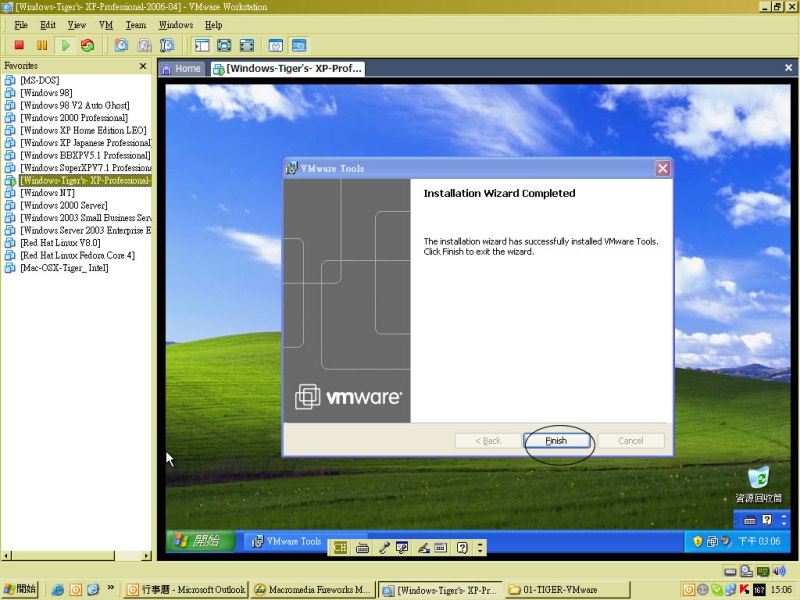This screenshot has width=800, height=600.
Task: Click the Full Screen toolbar icon
Action: tap(224, 45)
